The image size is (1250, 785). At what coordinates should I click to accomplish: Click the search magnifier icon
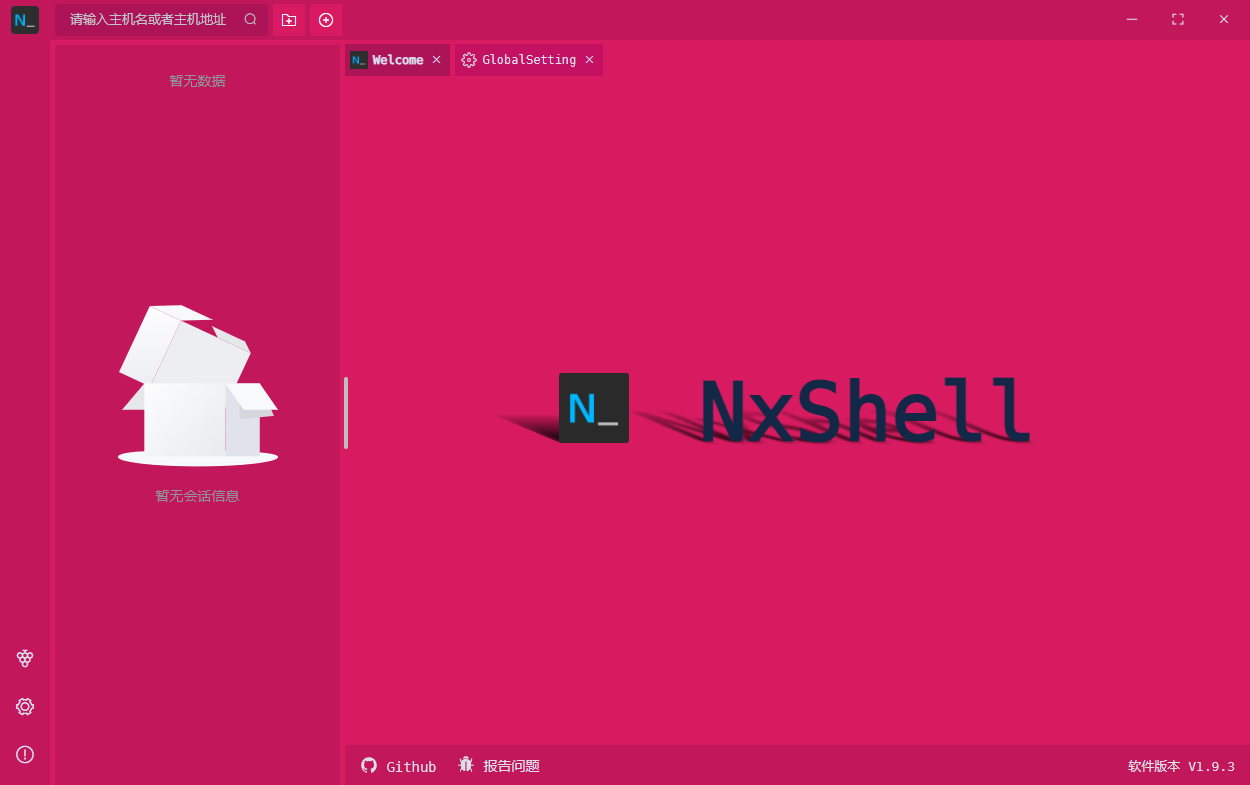point(250,20)
